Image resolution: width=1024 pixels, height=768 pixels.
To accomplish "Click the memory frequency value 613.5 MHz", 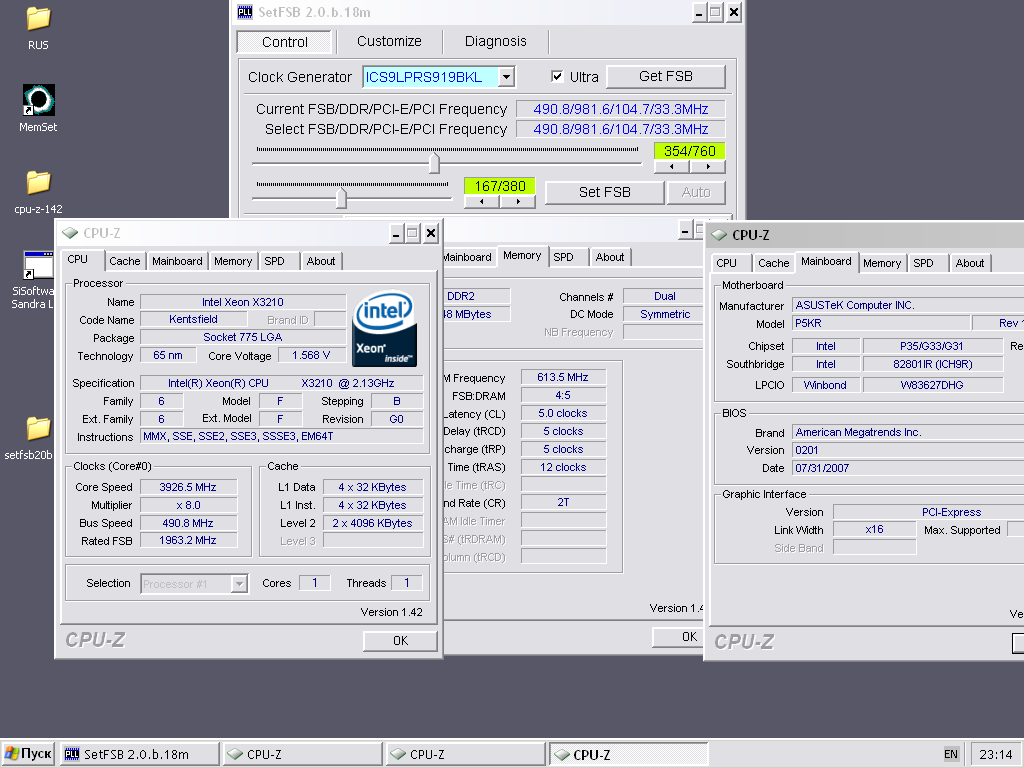I will click(563, 377).
